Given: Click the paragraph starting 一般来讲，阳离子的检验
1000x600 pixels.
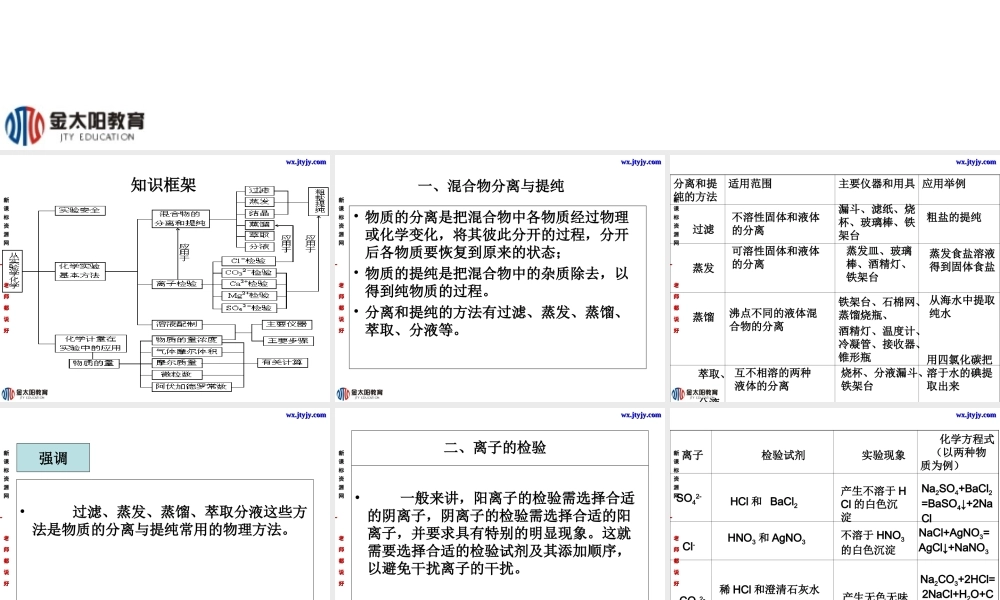Looking at the screenshot, I should (x=501, y=533).
